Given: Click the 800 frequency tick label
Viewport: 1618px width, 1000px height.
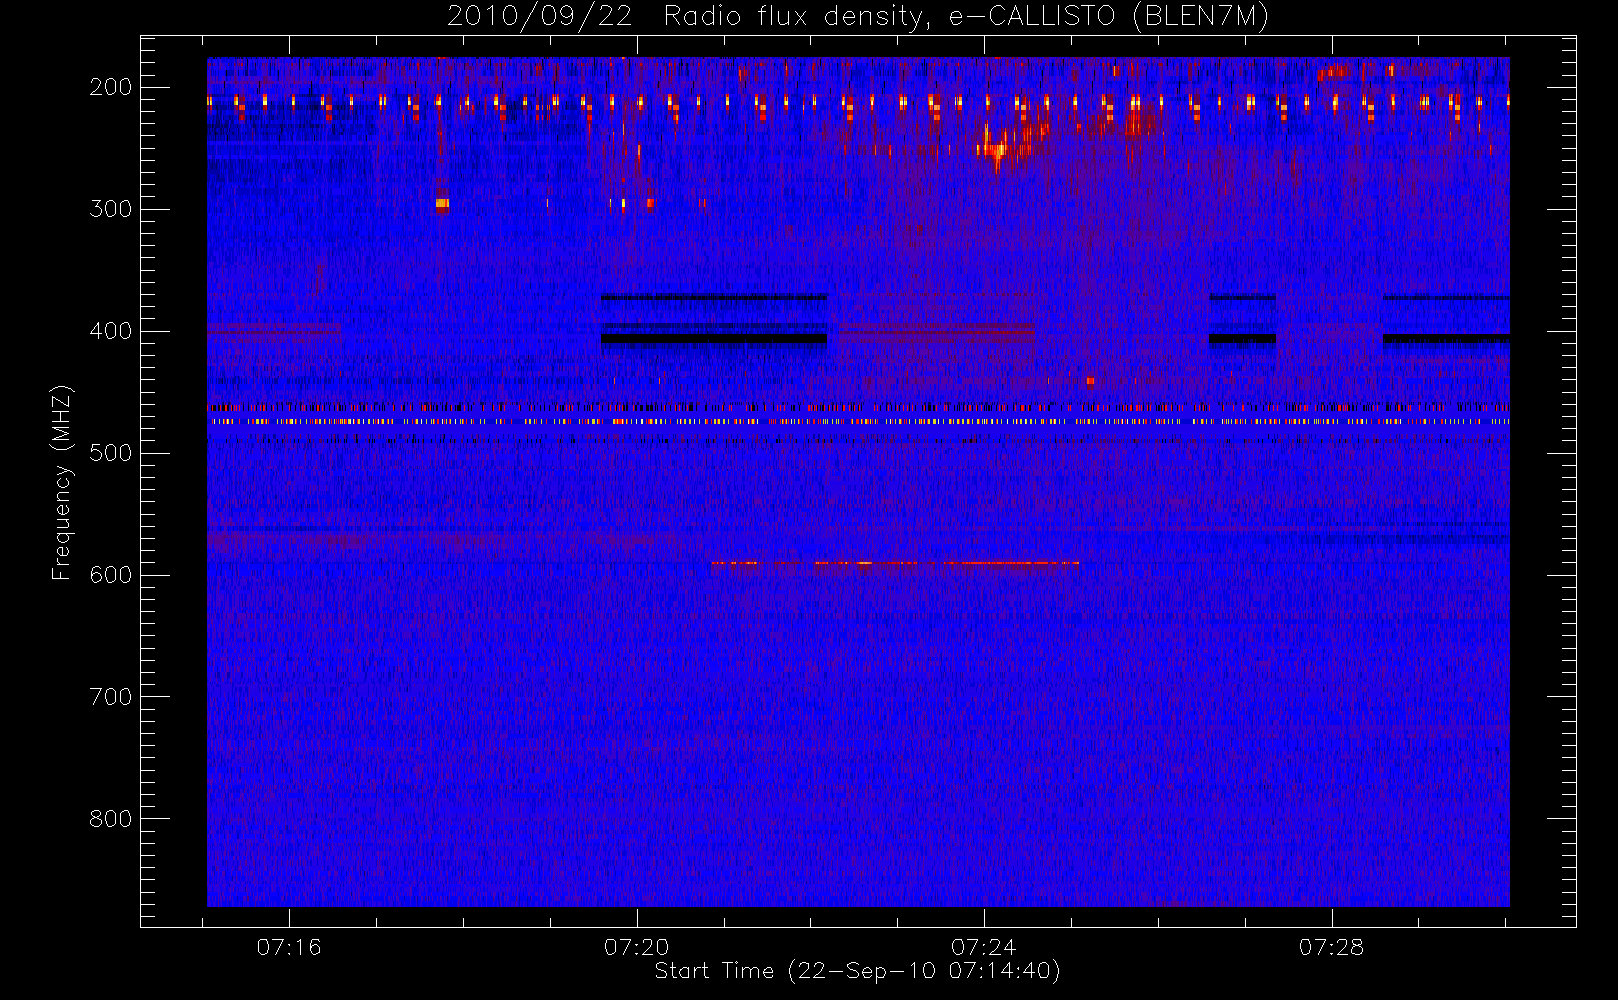Looking at the screenshot, I should pyautogui.click(x=111, y=819).
